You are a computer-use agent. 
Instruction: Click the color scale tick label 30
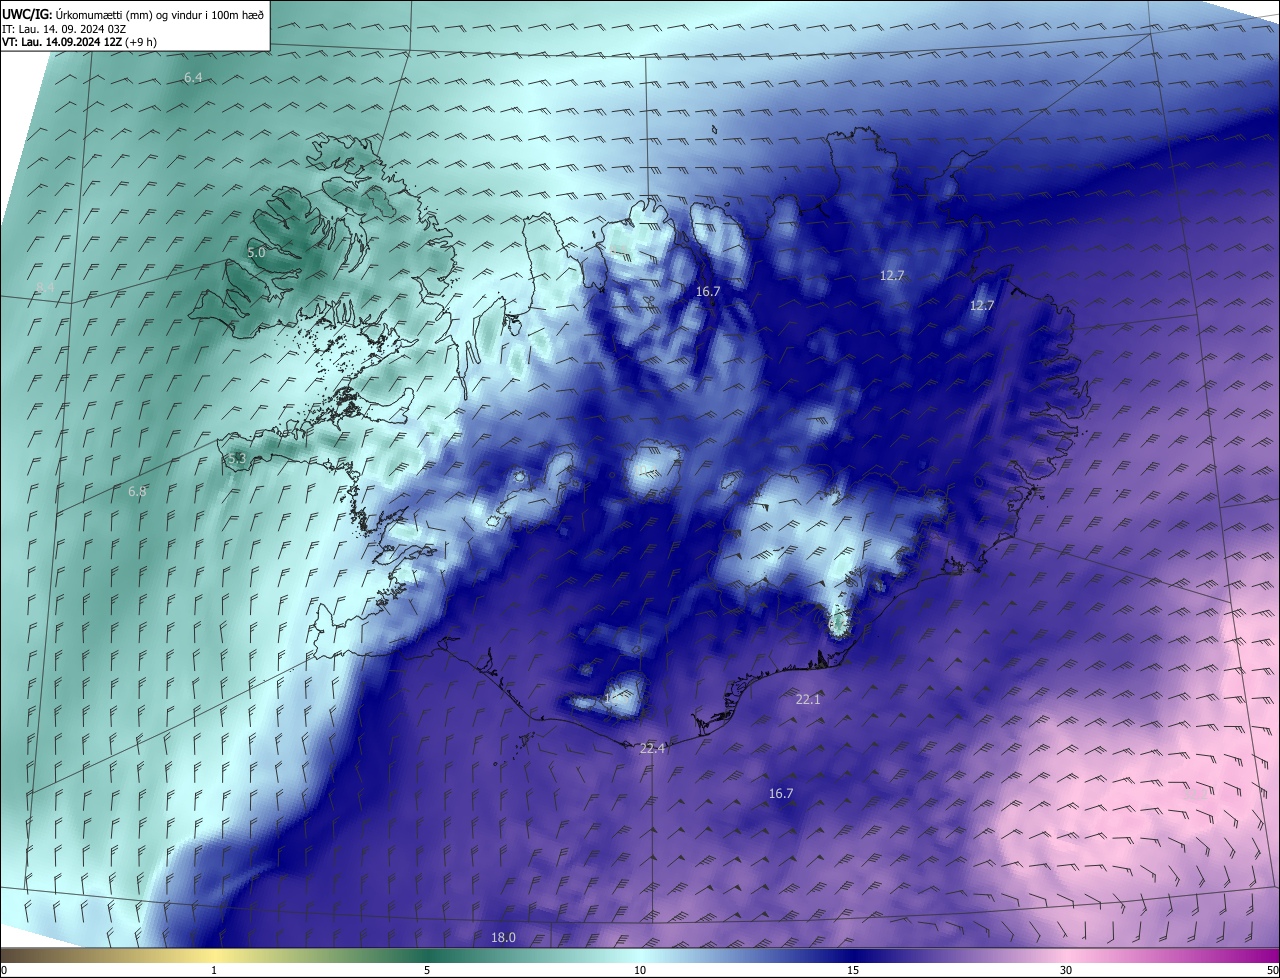pyautogui.click(x=1066, y=970)
